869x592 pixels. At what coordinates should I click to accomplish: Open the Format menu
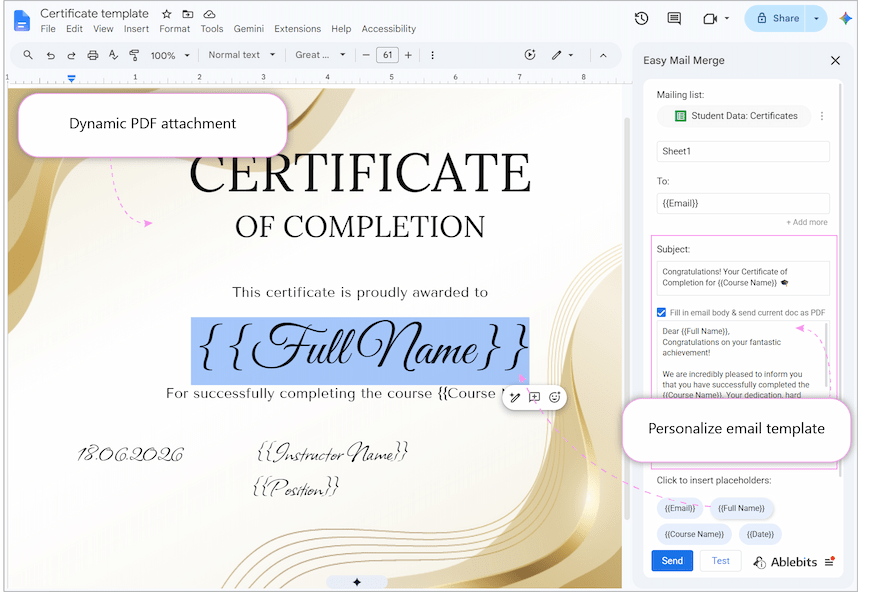[175, 29]
